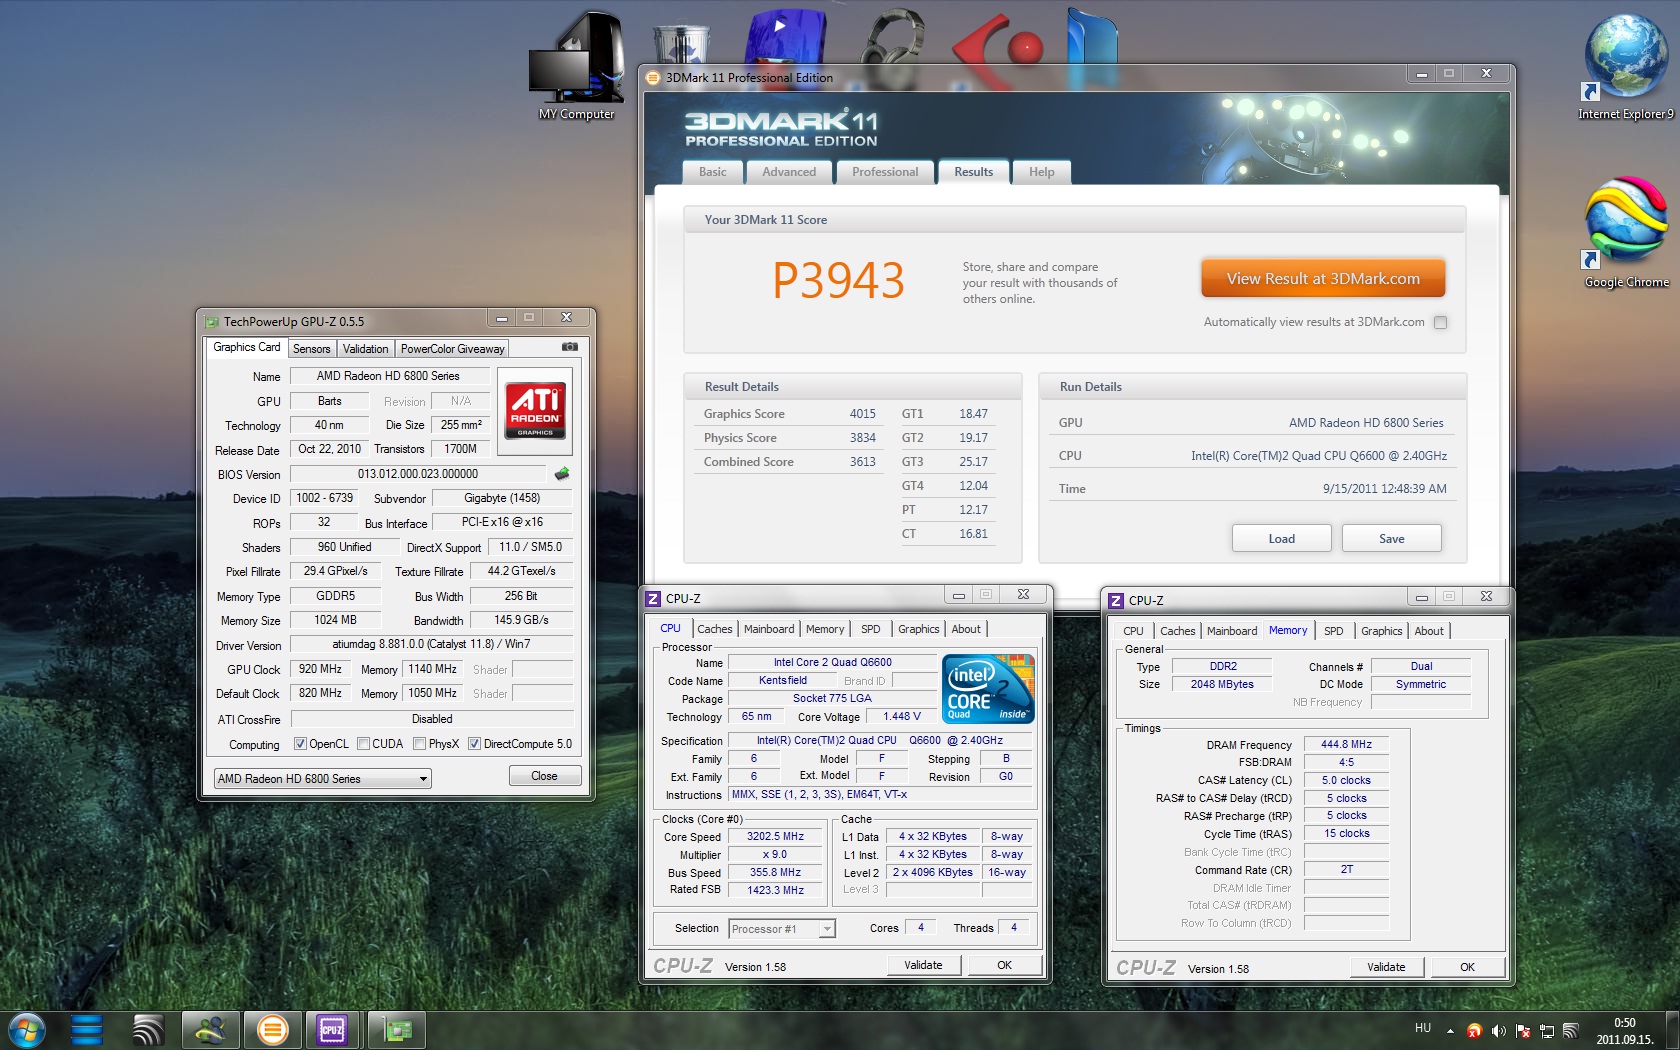Open the Recycle Bin desktop icon
This screenshot has width=1680, height=1050.
(x=682, y=45)
